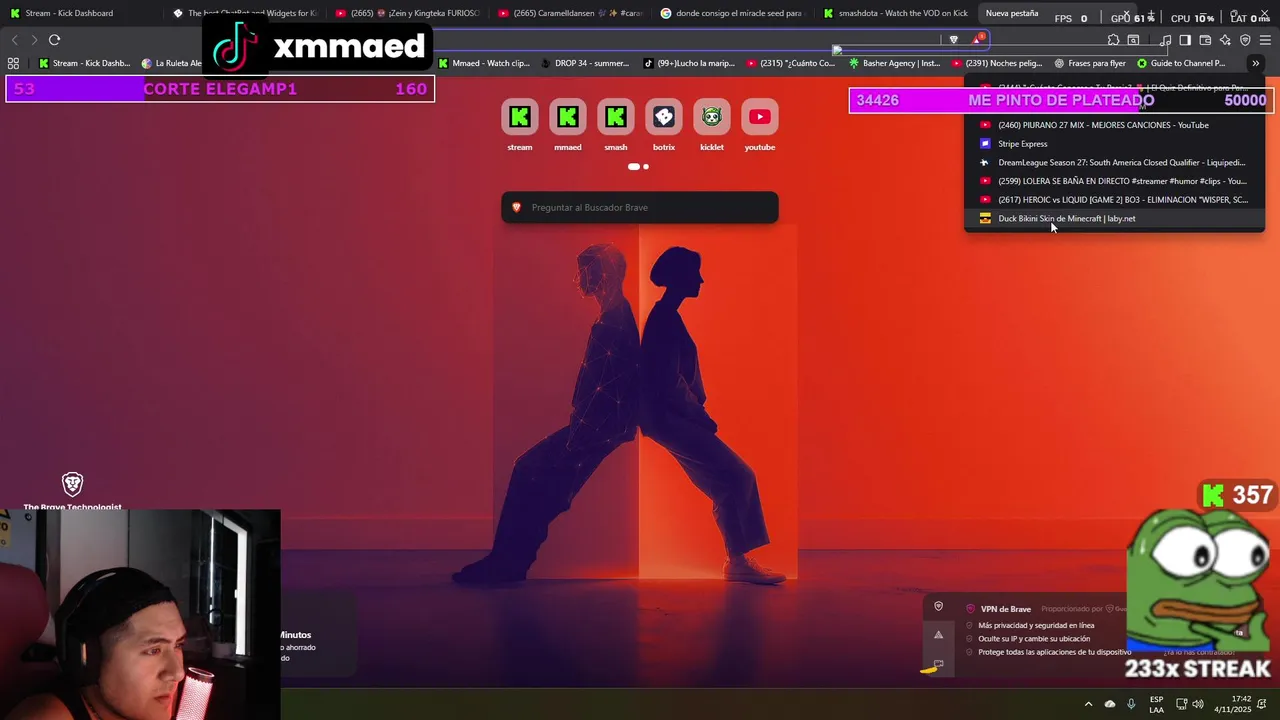The width and height of the screenshot is (1280, 720).
Task: Go back using the back arrow
Action: (14, 40)
